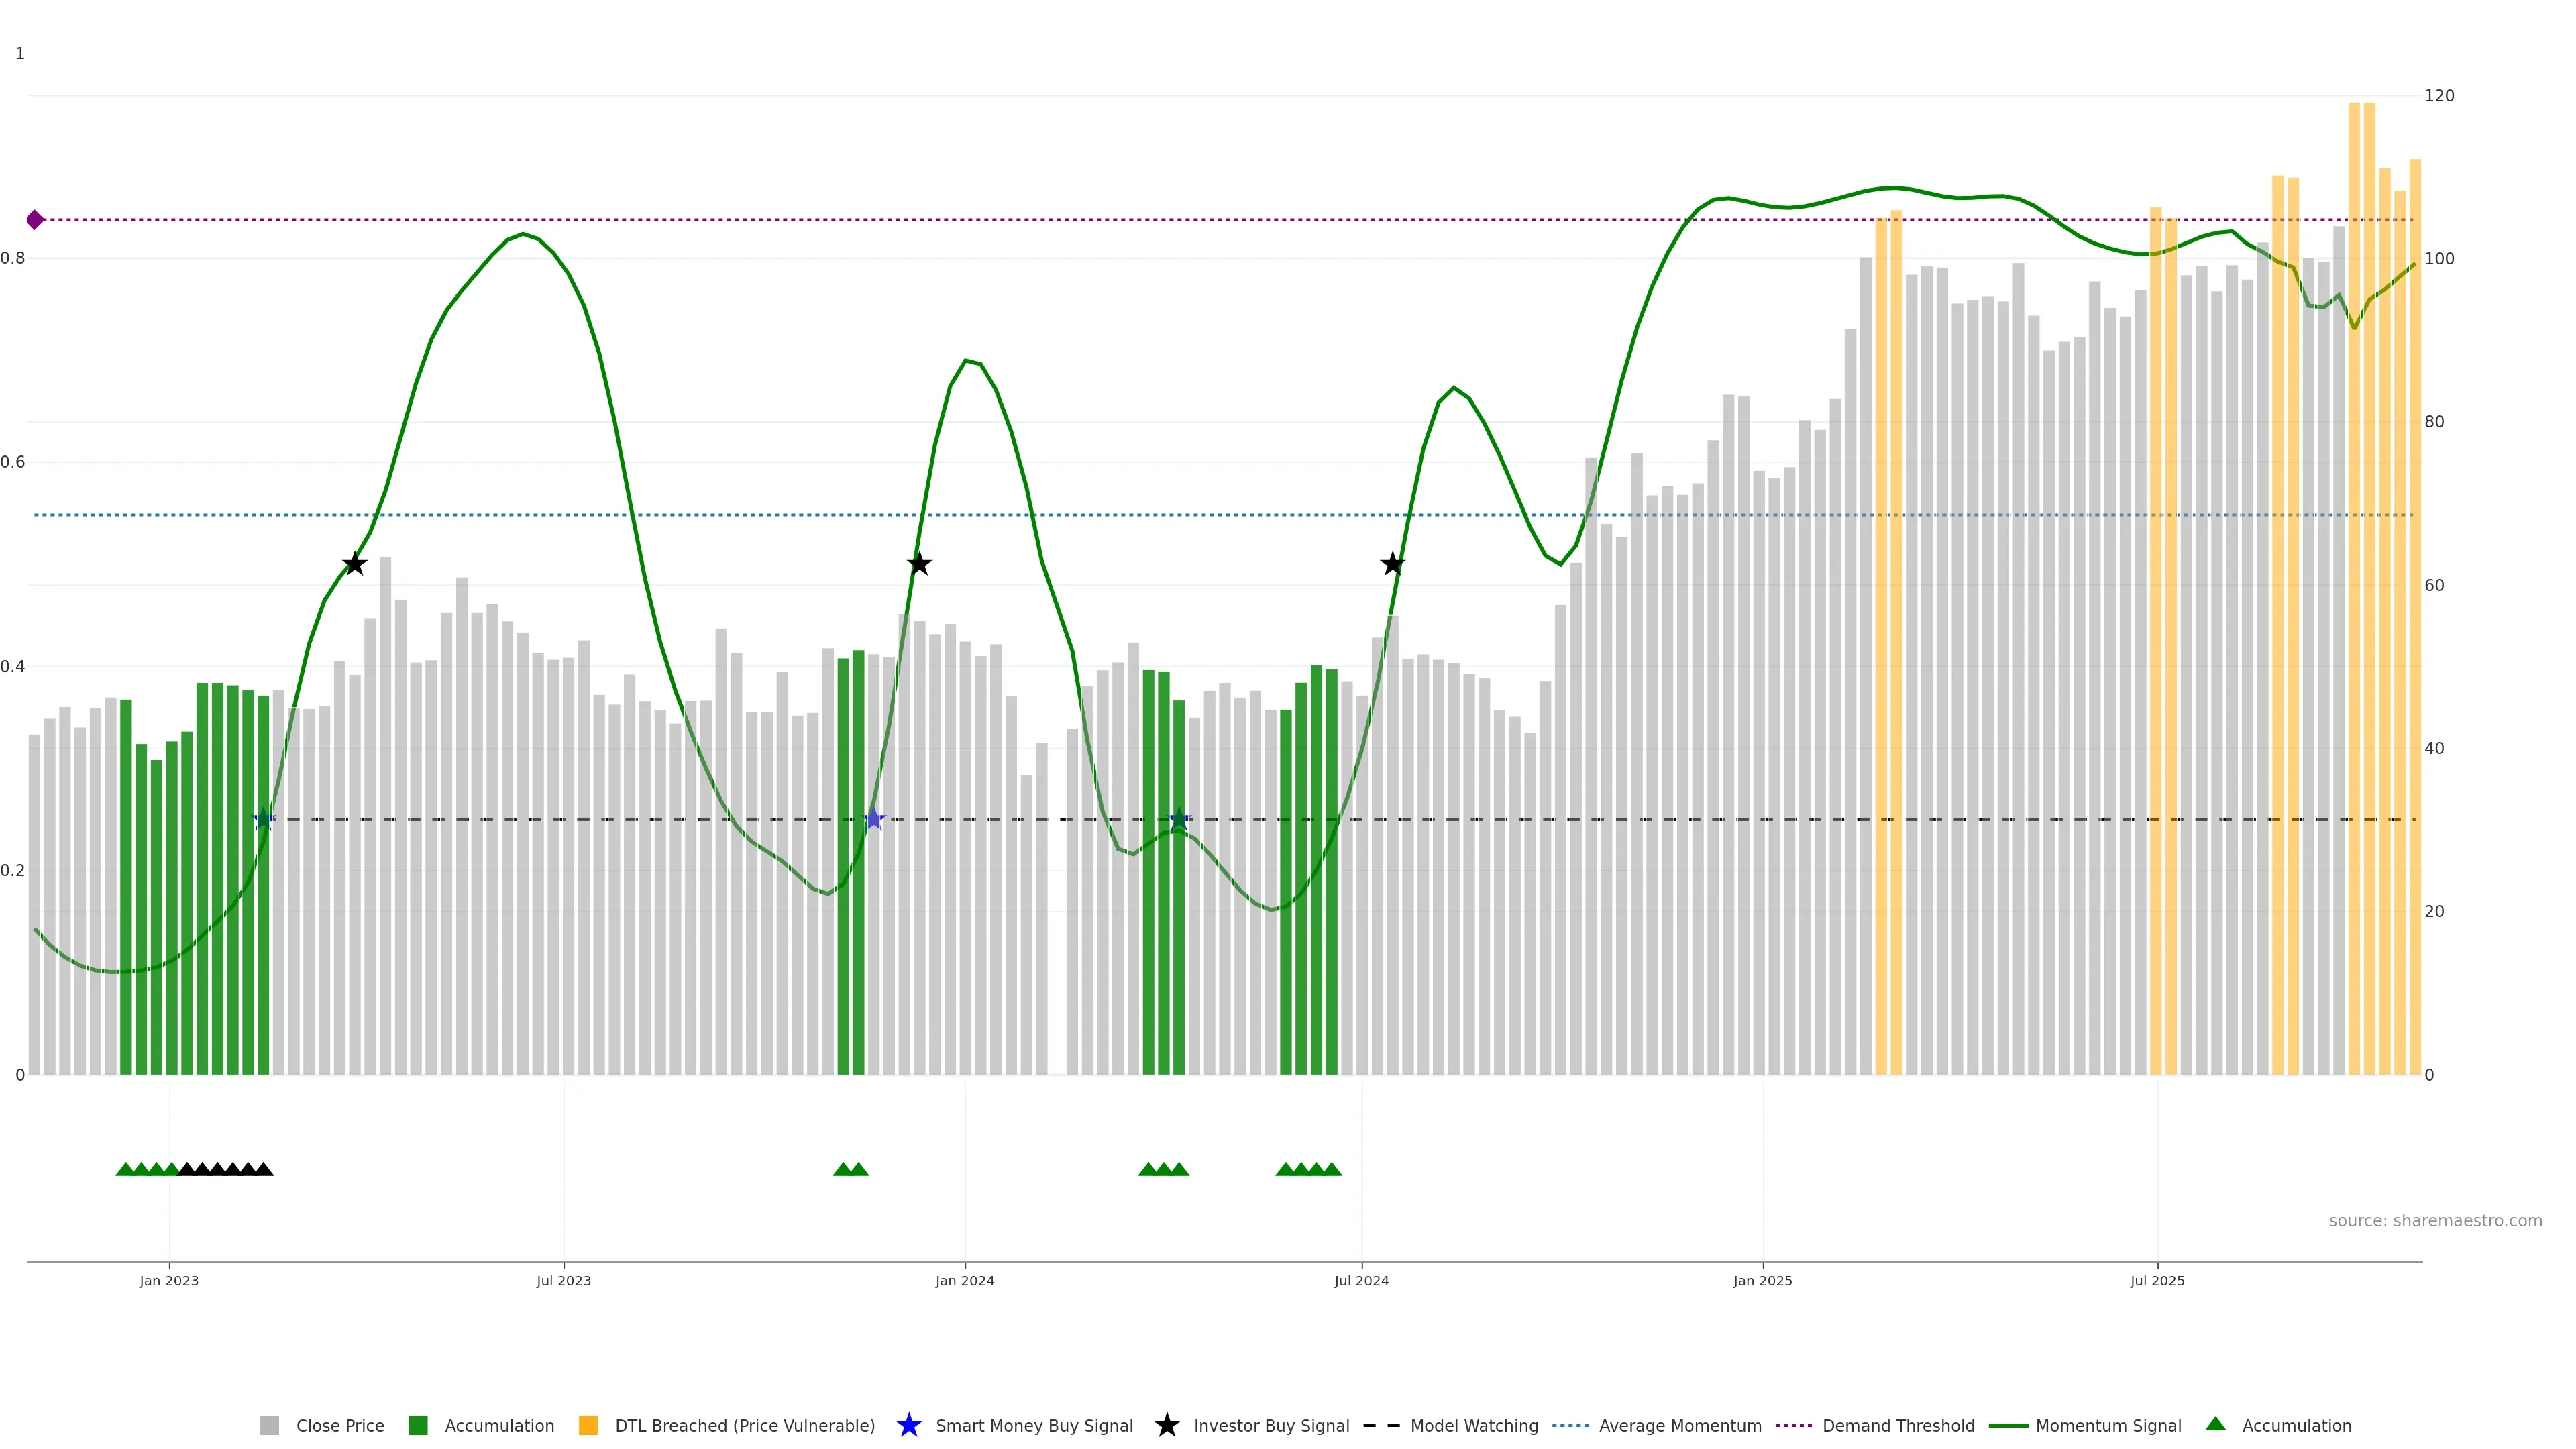2576x1449 pixels.
Task: Click the Investor Buy star near Jul 2024
Action: (x=1392, y=564)
